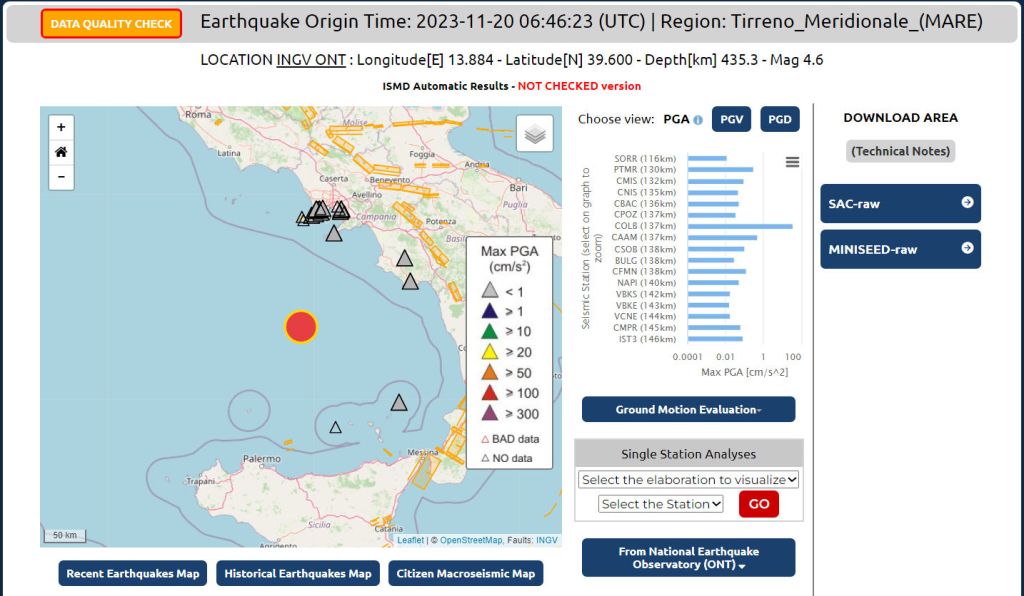Click the PGA info icon
This screenshot has width=1024, height=596.
point(698,120)
